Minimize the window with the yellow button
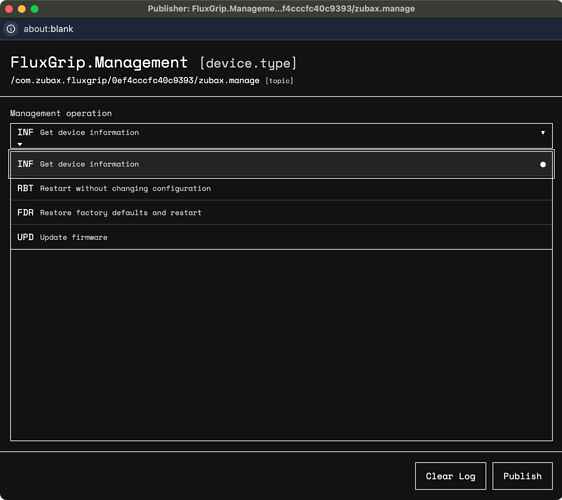Screen dimensions: 562x500 click(x=22, y=9)
